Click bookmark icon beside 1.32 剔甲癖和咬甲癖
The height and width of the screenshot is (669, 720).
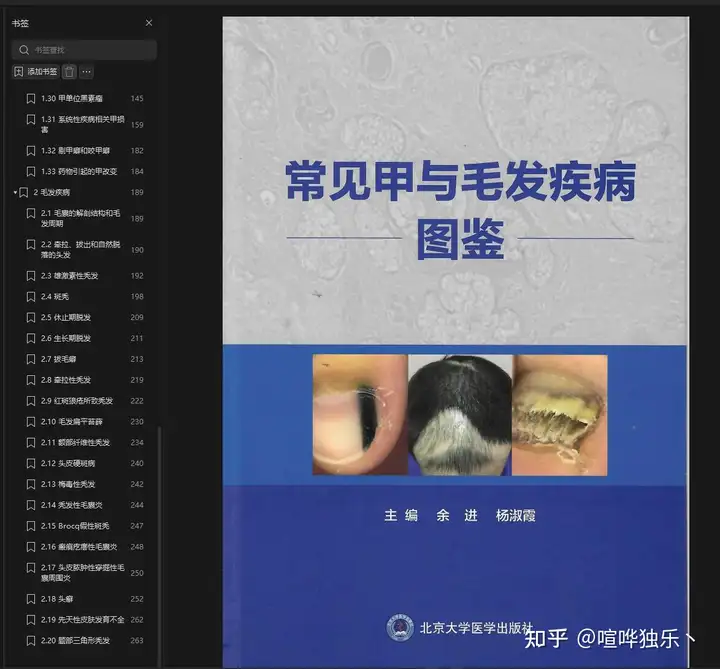tap(32, 150)
